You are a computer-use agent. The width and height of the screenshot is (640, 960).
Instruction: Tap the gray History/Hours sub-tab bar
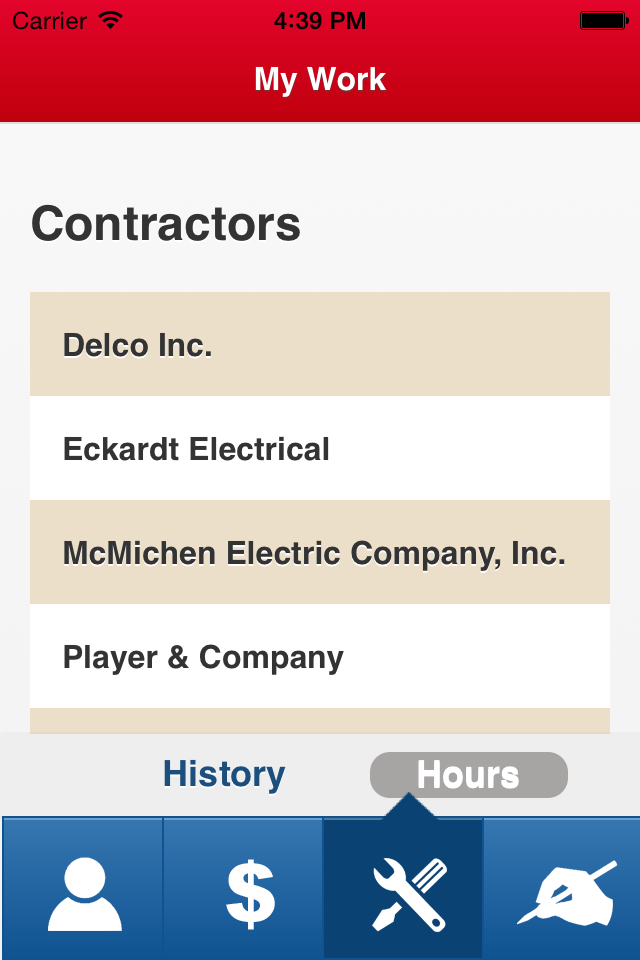click(x=320, y=774)
